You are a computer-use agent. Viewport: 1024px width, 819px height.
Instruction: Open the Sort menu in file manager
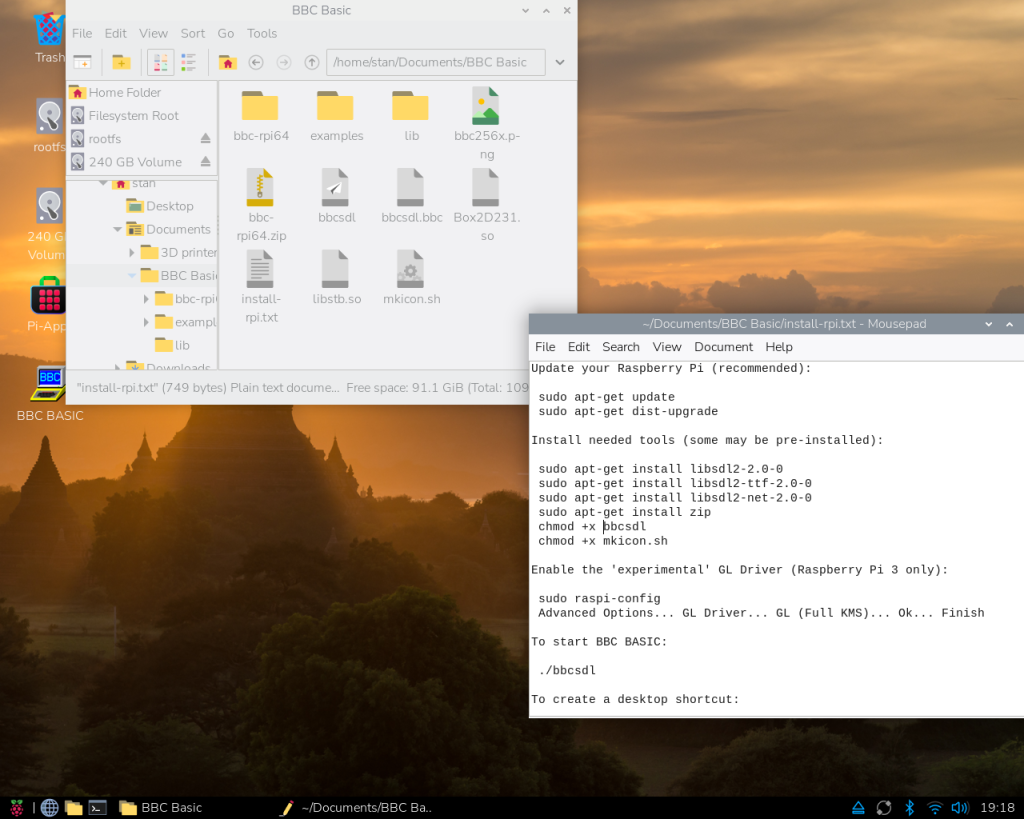pos(193,33)
